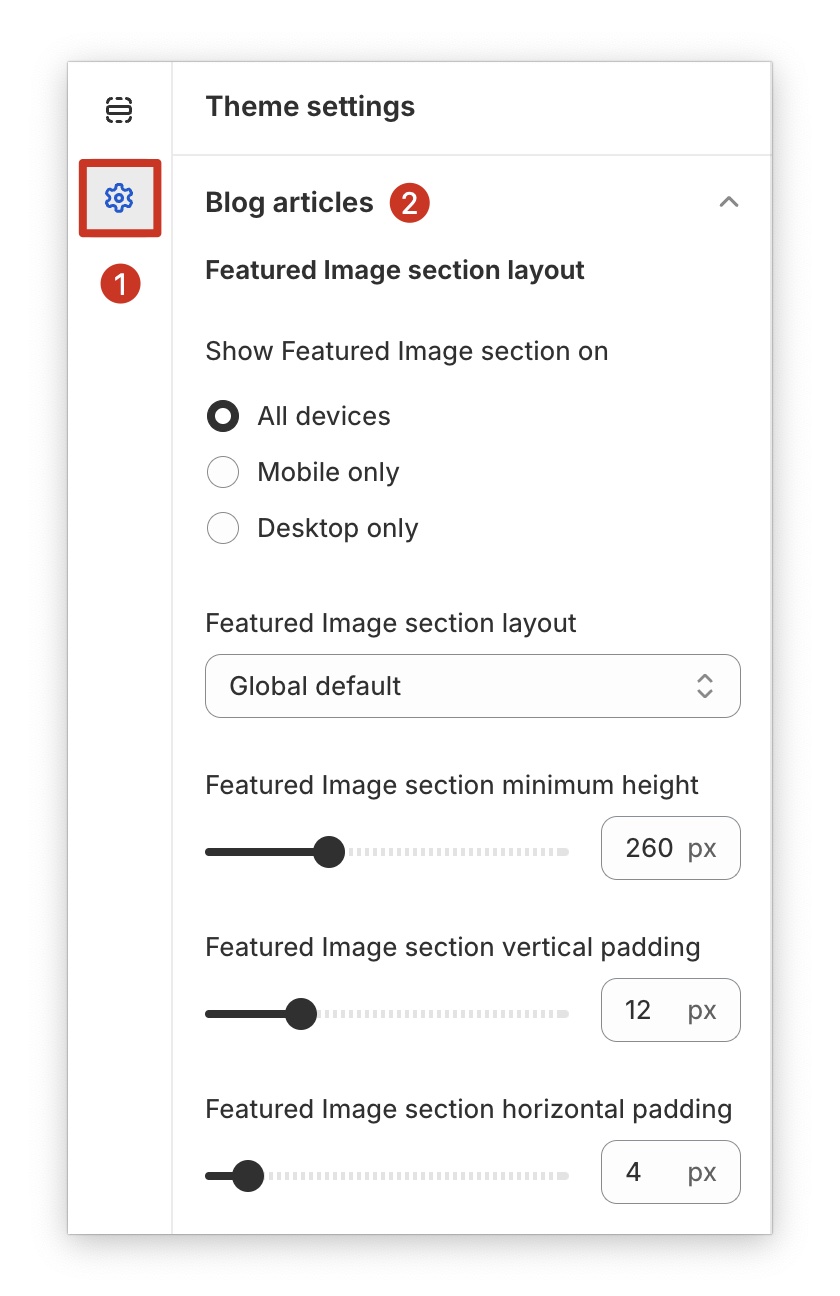Collapse the Blog articles settings group
840x1296 pixels.
point(729,202)
